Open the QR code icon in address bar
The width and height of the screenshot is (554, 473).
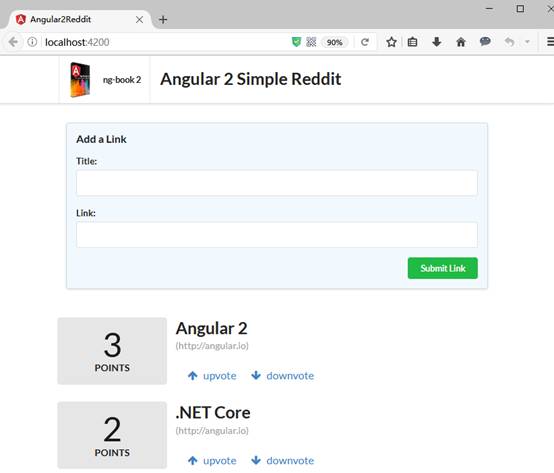pos(311,42)
